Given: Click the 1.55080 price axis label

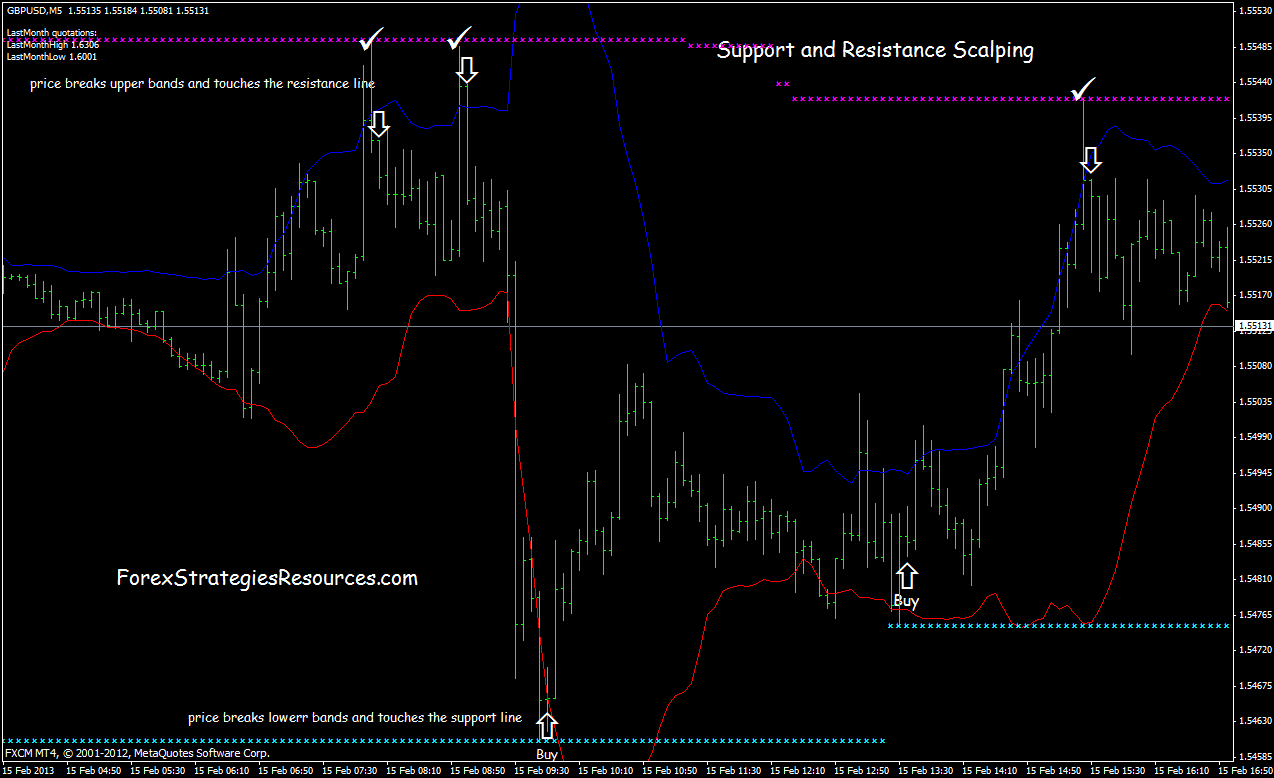Looking at the screenshot, I should click(1254, 366).
